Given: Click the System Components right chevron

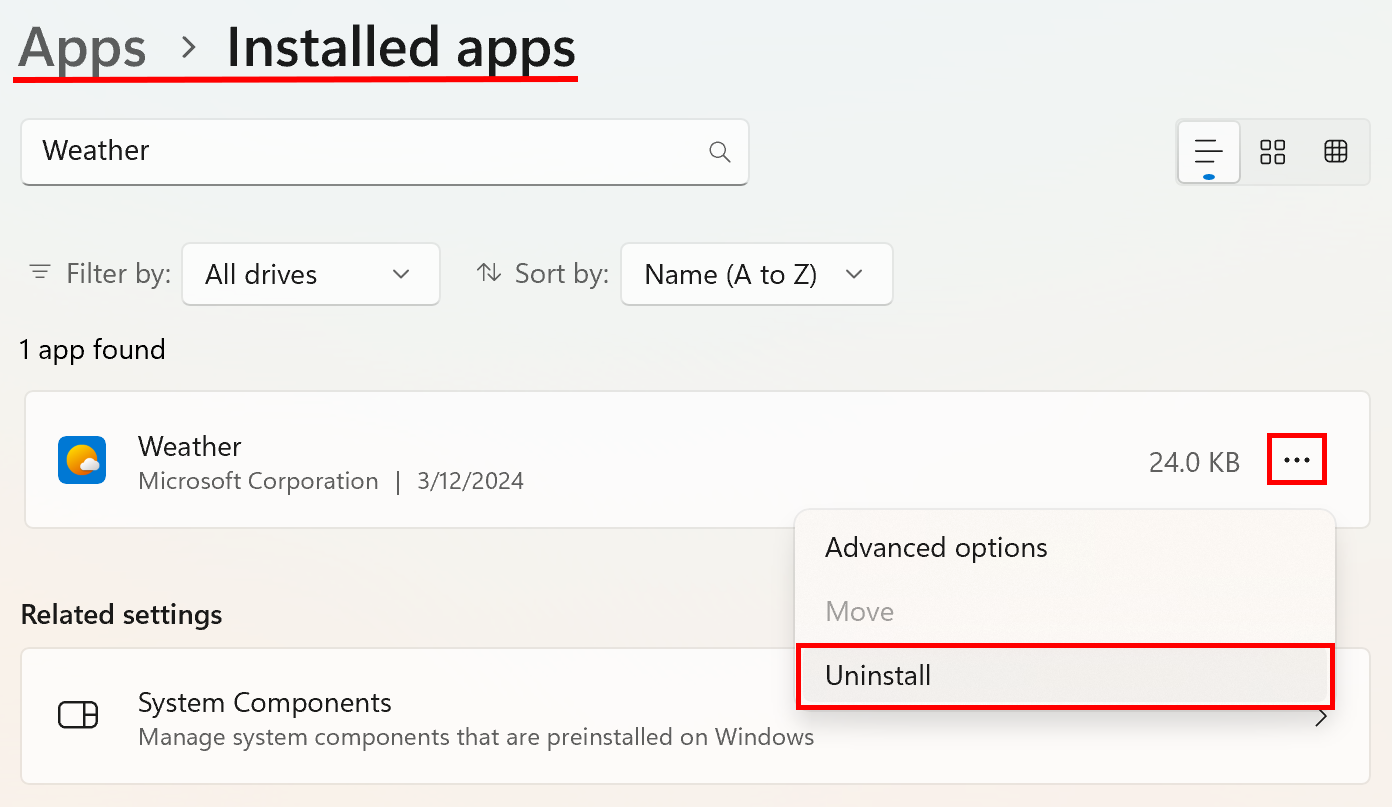Looking at the screenshot, I should click(1321, 717).
